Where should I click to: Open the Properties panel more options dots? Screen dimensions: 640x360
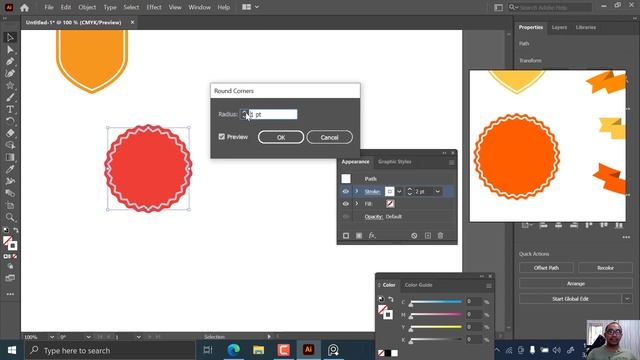[626, 237]
